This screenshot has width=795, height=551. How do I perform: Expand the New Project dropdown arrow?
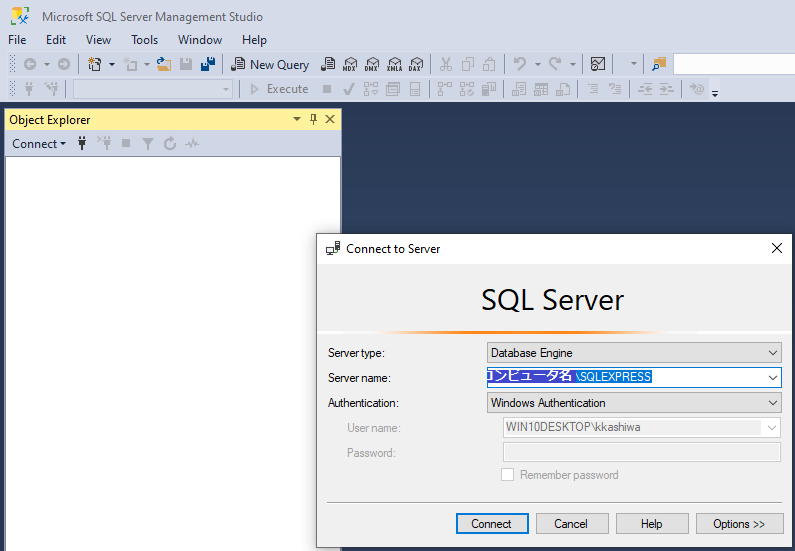112,64
